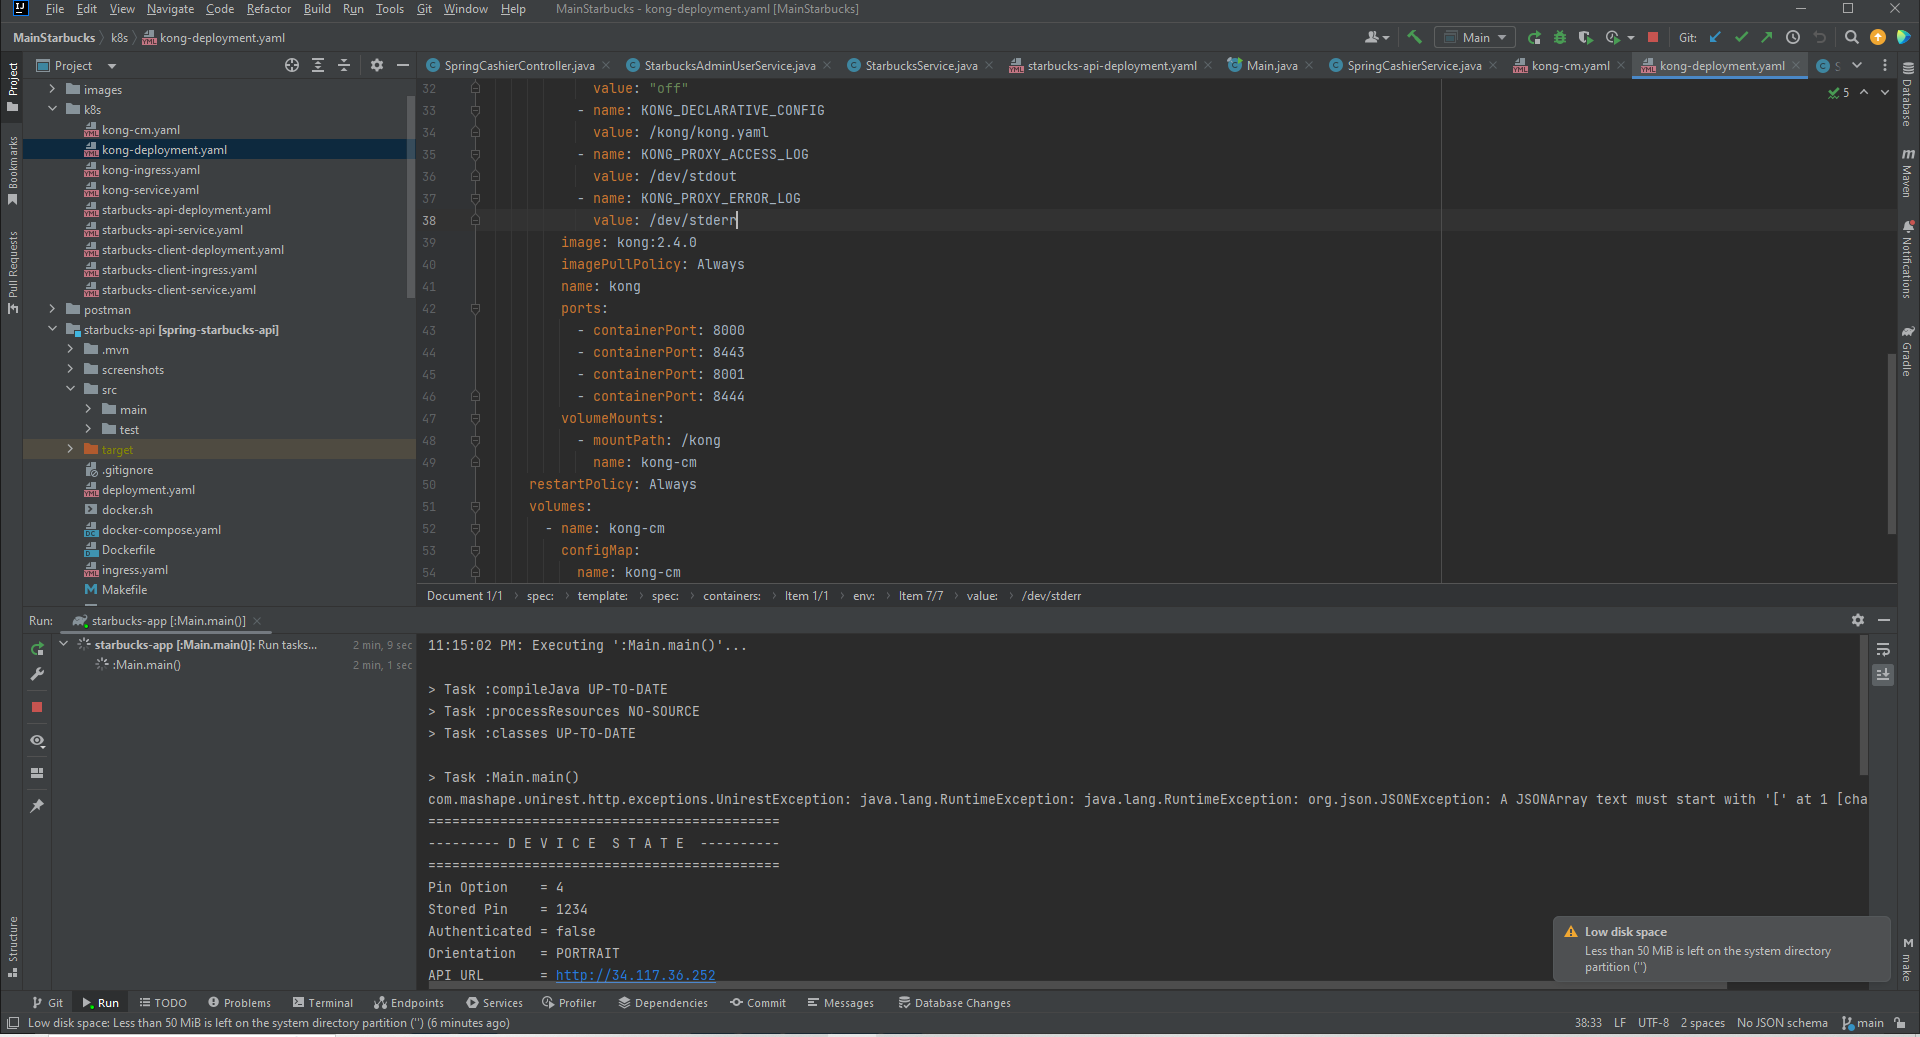
Task: Collapse all nodes in the Project view
Action: point(344,65)
